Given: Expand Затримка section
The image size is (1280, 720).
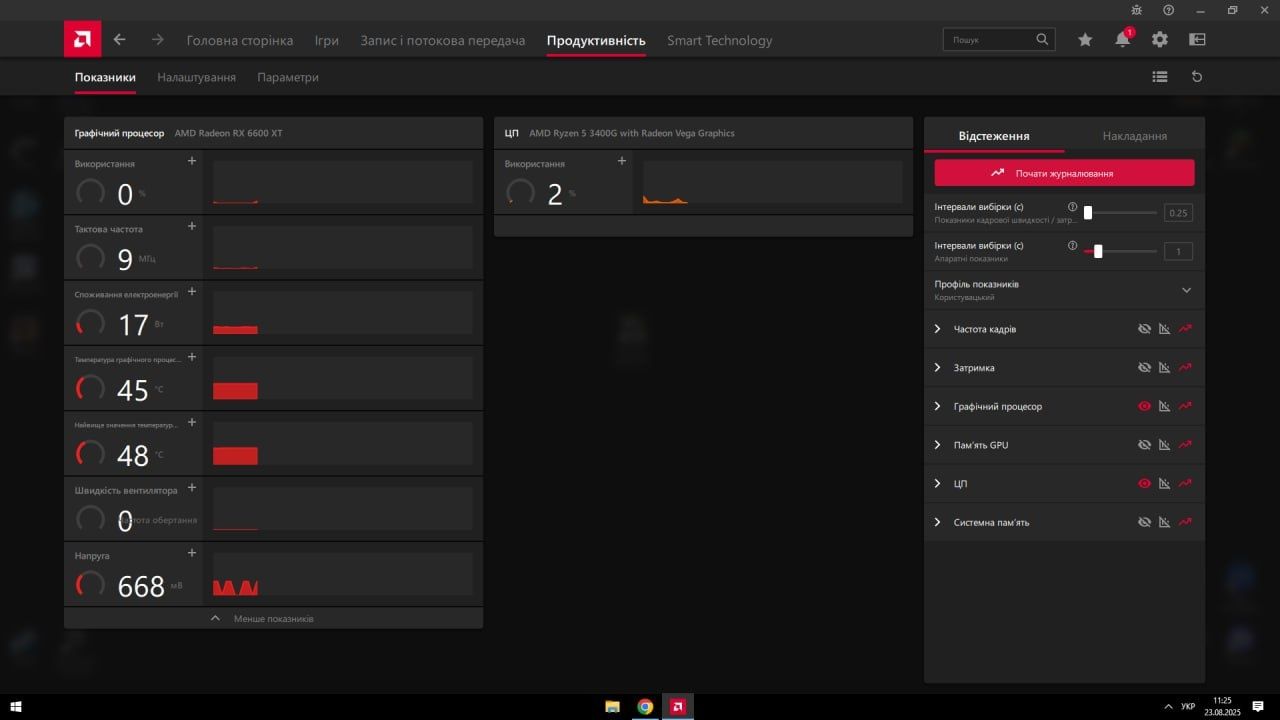Looking at the screenshot, I should point(938,368).
